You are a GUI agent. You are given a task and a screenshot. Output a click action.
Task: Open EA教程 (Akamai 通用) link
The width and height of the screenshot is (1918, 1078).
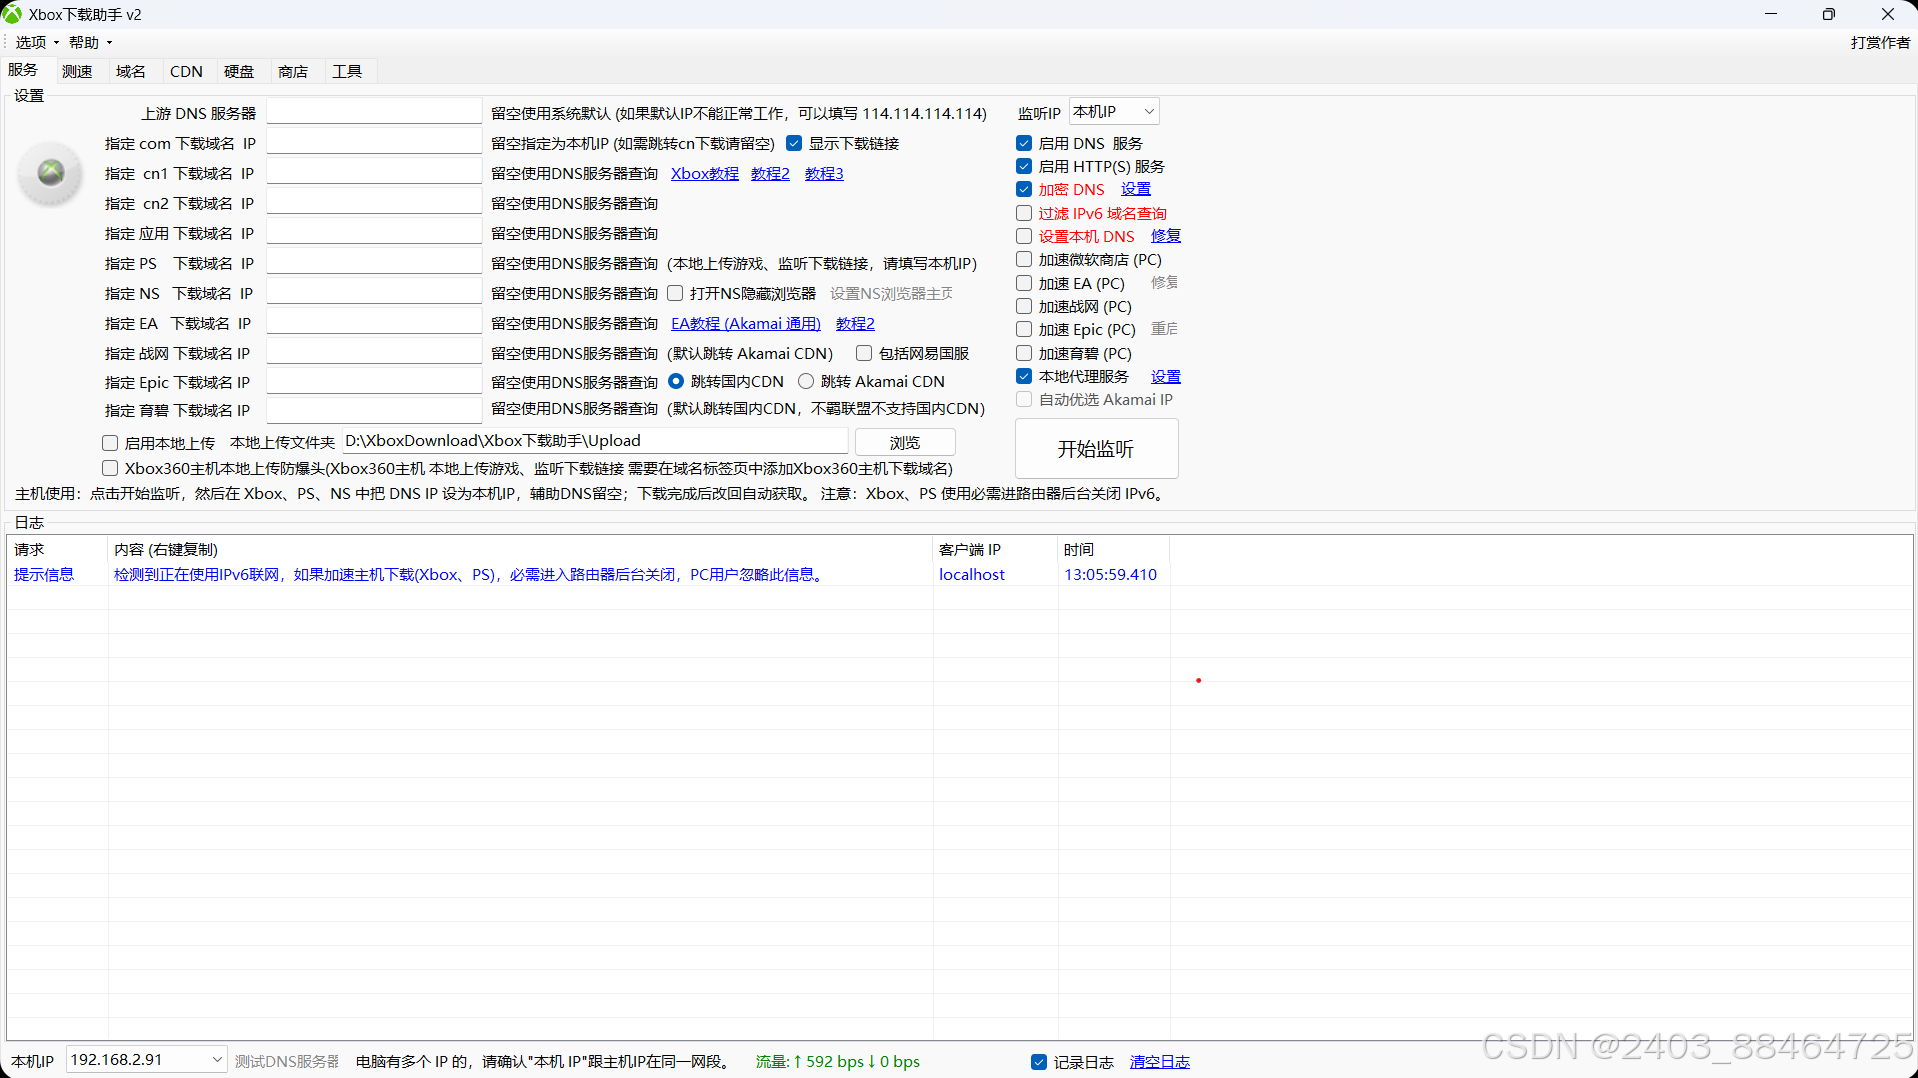pos(746,323)
